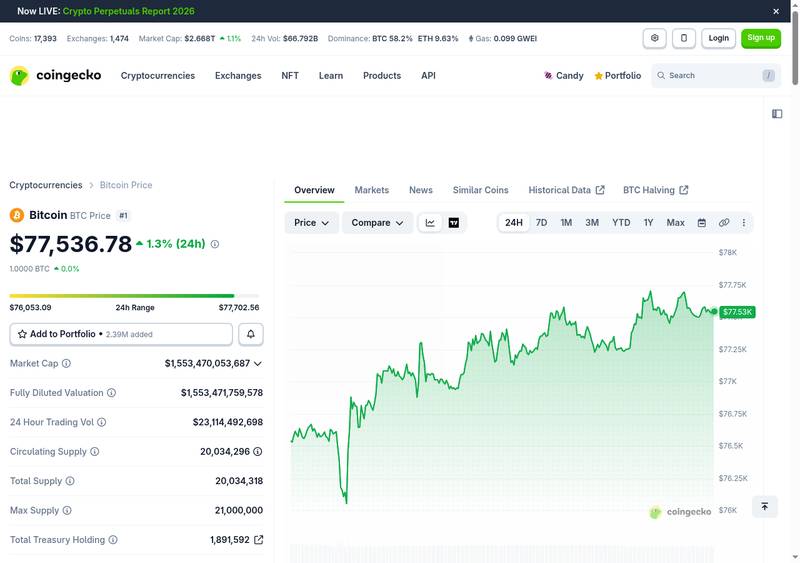Switch to the Overview tab
The height and width of the screenshot is (563, 800).
point(314,190)
